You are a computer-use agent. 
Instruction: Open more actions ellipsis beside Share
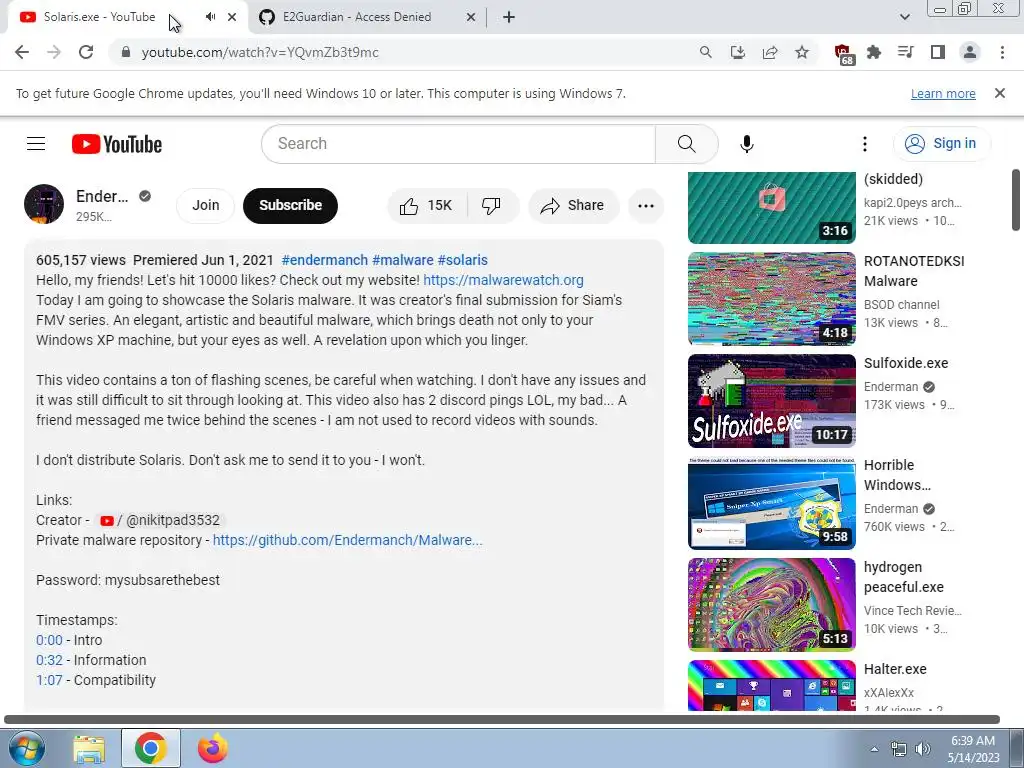pos(646,206)
